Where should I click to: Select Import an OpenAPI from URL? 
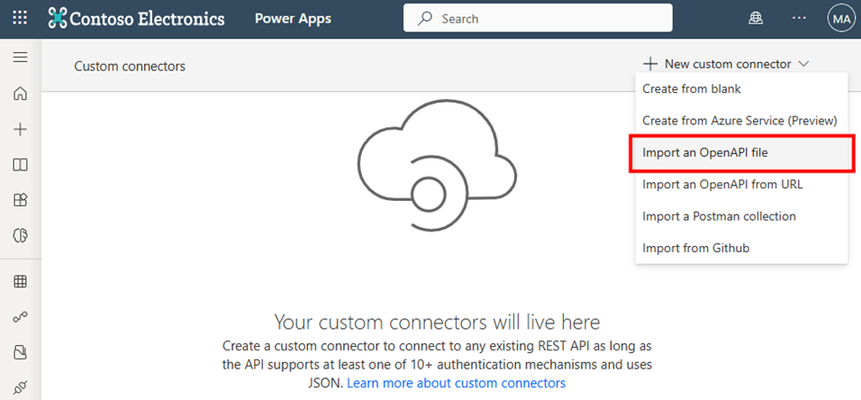click(x=741, y=185)
